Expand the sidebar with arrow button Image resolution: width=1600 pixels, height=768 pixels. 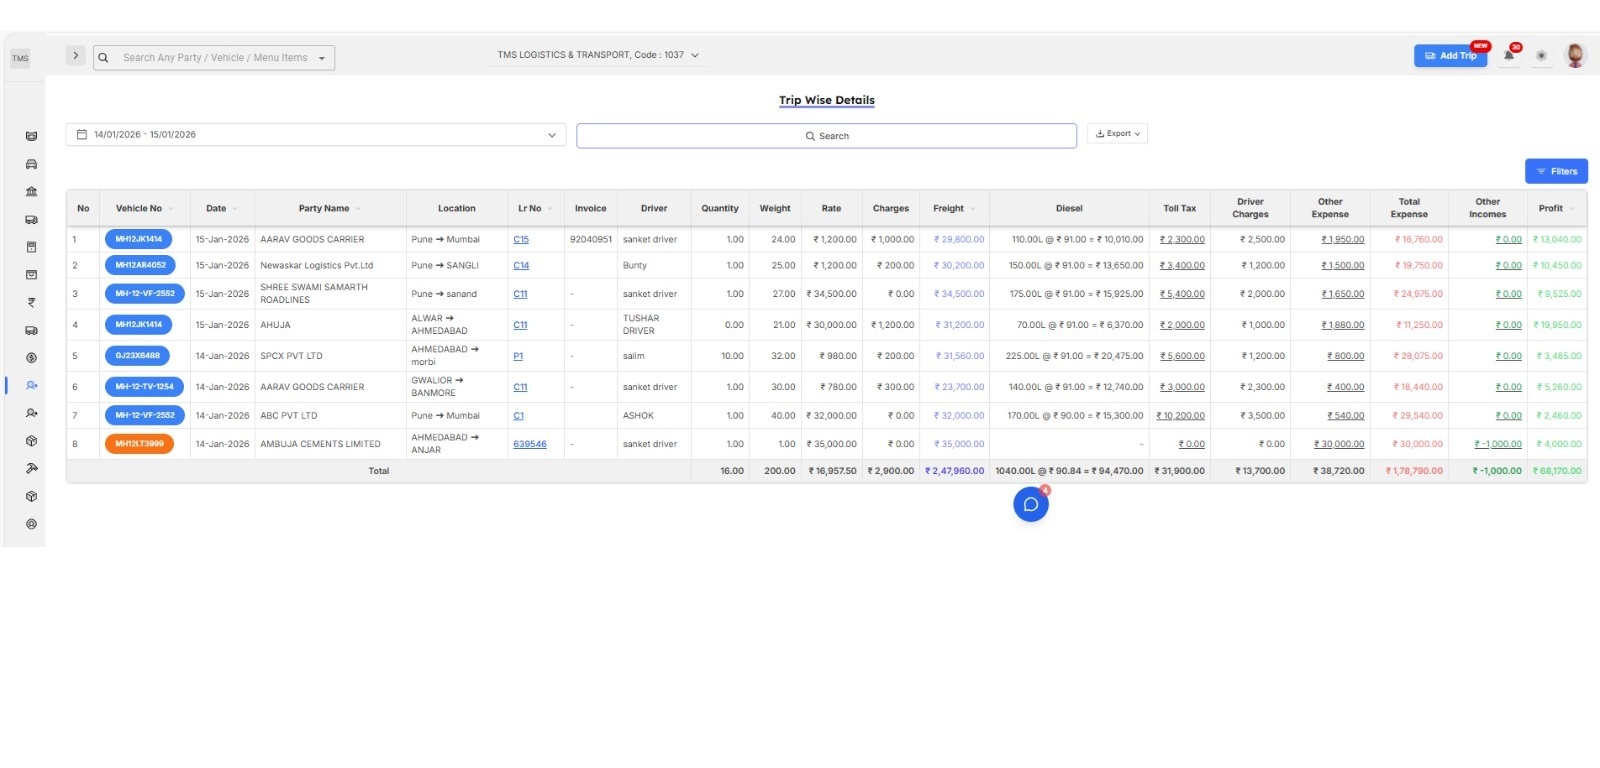pyautogui.click(x=75, y=56)
